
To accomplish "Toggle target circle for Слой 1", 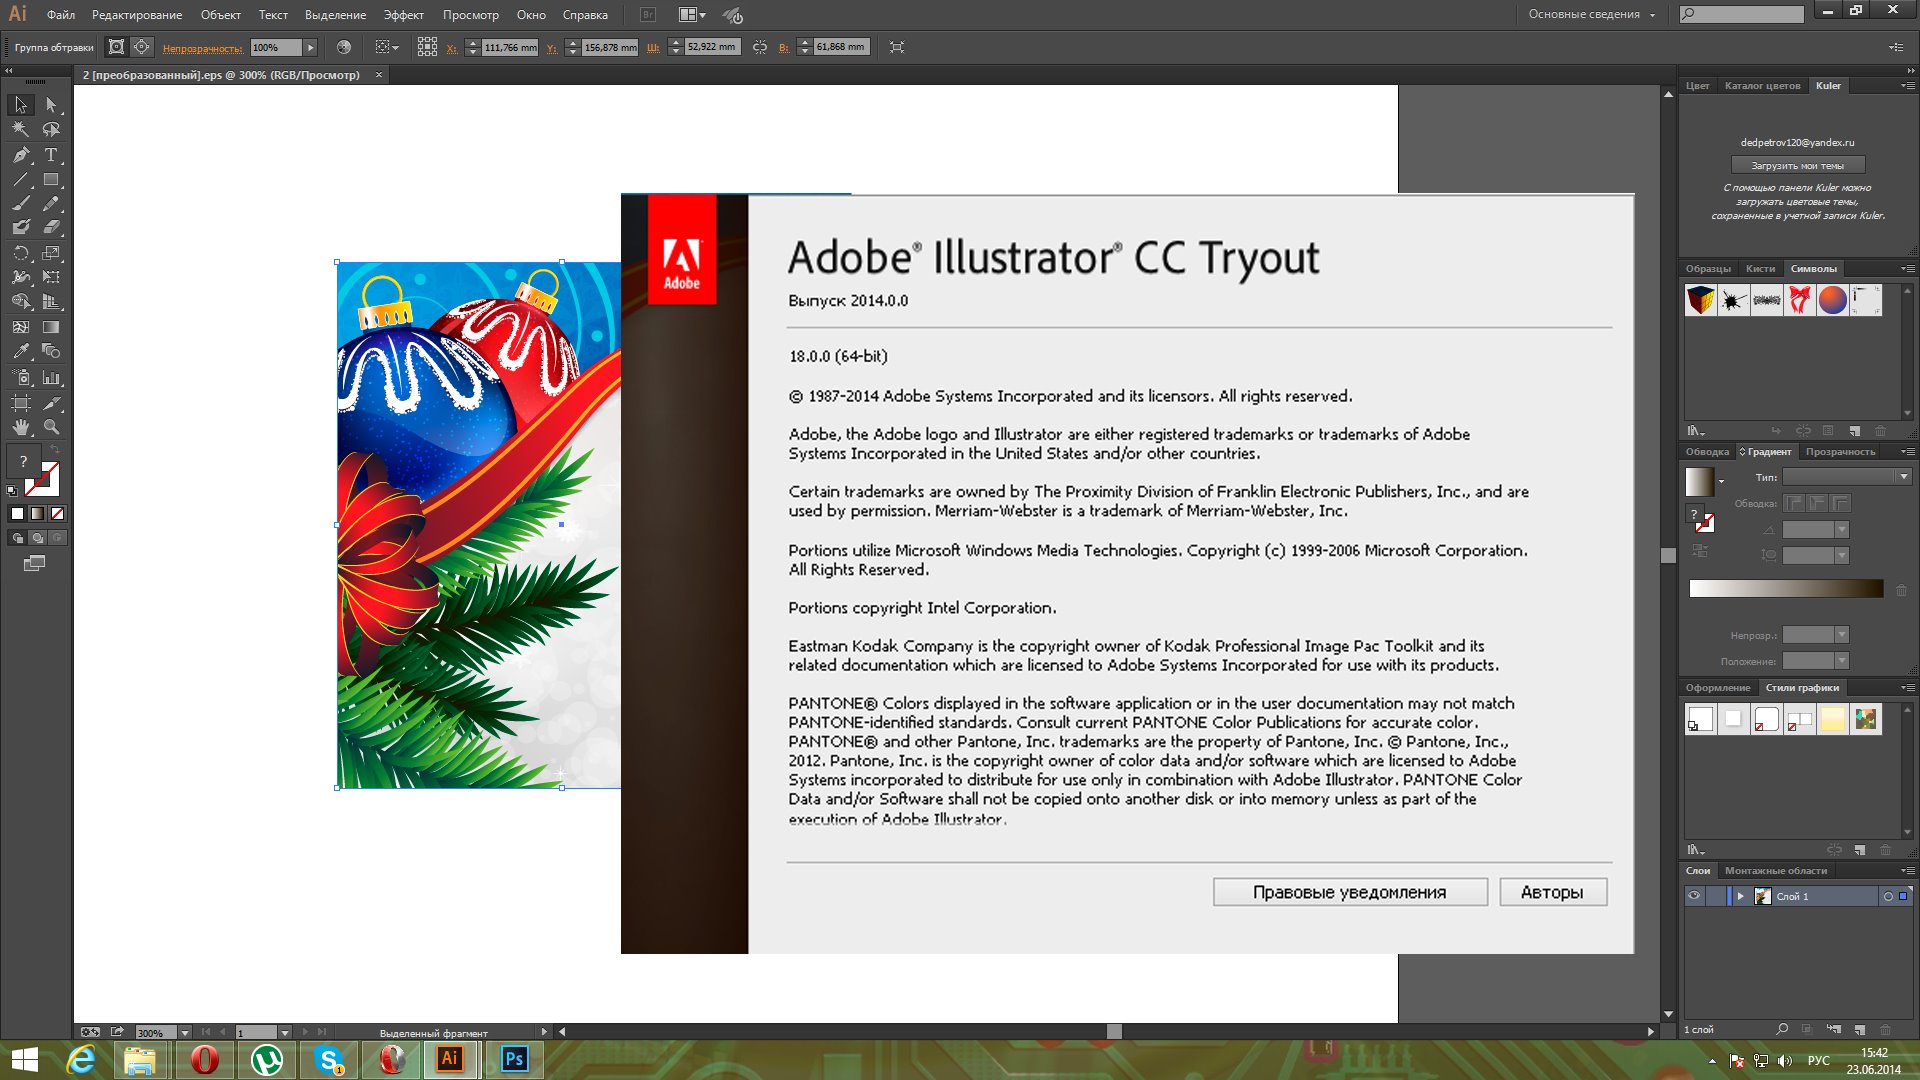I will [x=1888, y=897].
